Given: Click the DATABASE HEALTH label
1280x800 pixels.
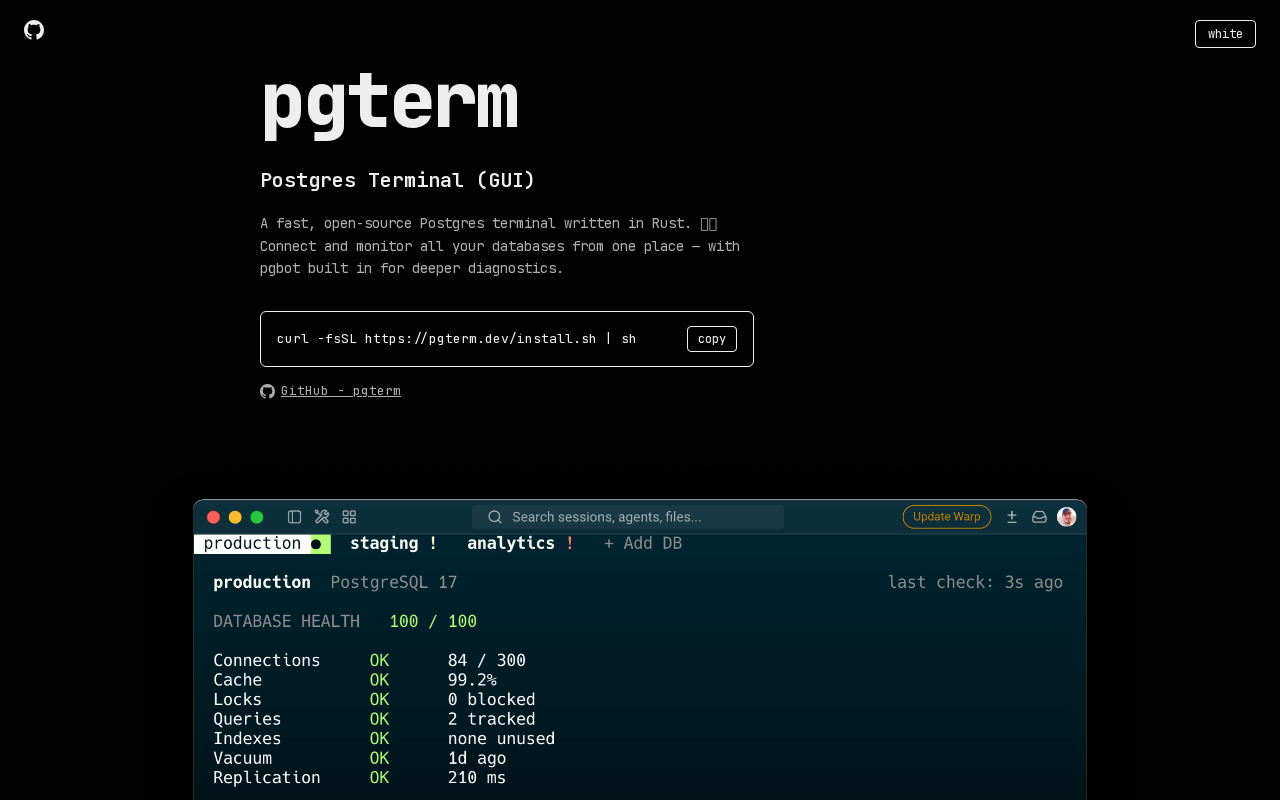Looking at the screenshot, I should (287, 622).
